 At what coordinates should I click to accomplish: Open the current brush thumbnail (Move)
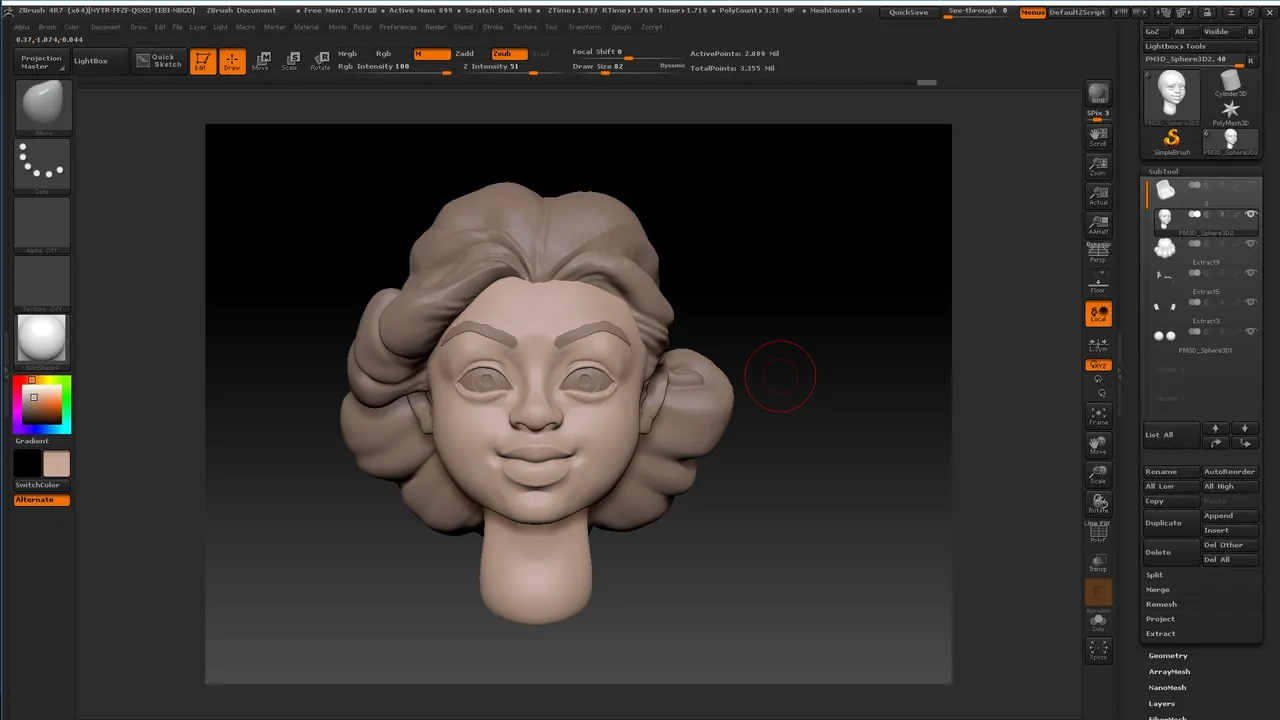(43, 106)
